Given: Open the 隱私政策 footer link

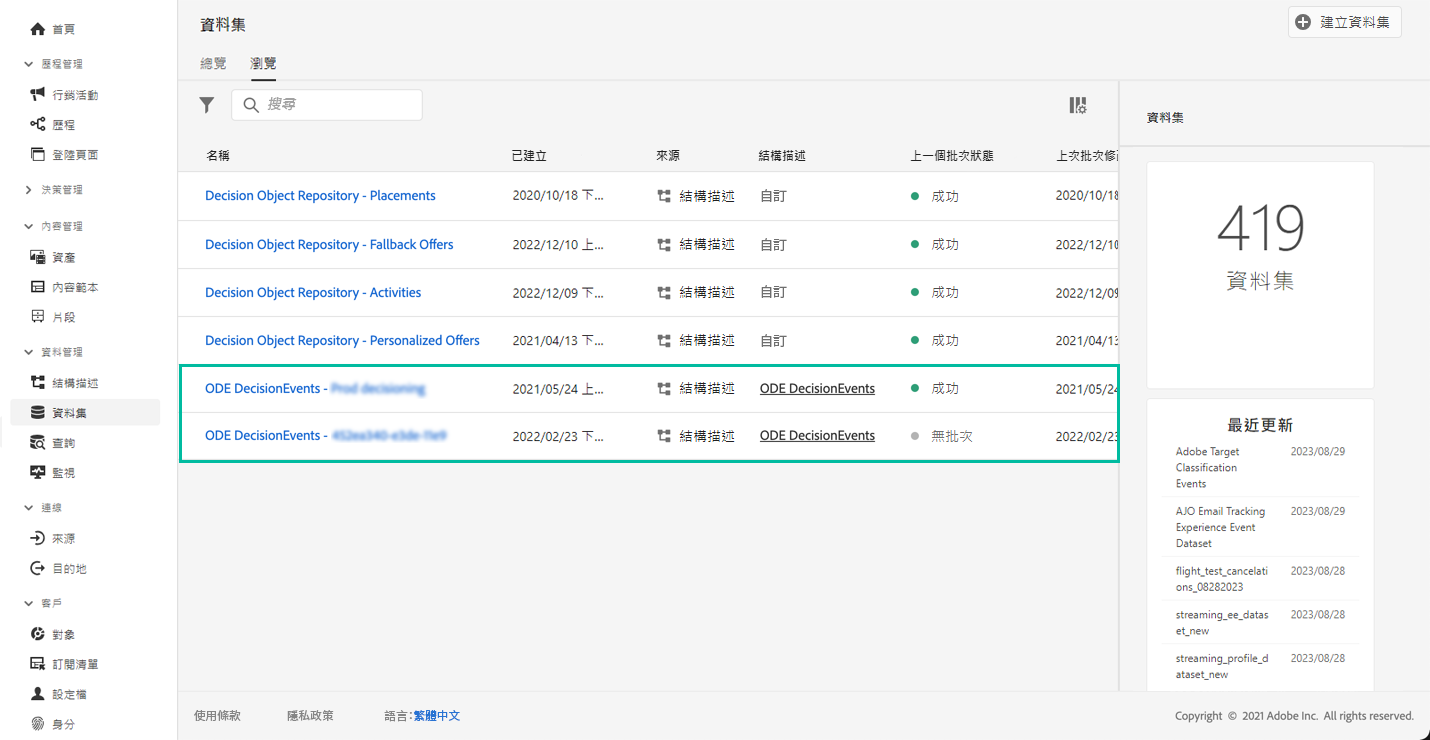Looking at the screenshot, I should tap(310, 716).
